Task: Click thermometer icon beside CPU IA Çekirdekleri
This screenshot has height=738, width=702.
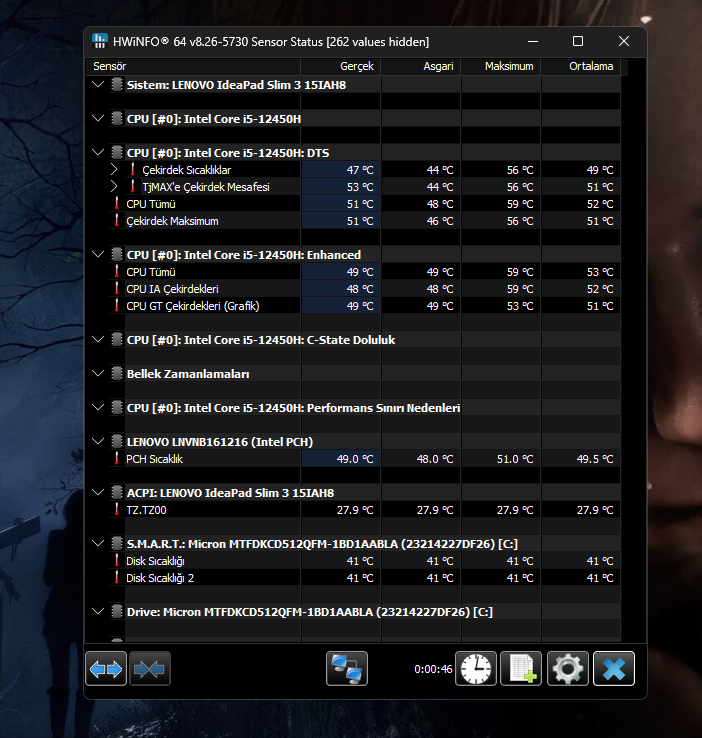Action: tap(117, 289)
